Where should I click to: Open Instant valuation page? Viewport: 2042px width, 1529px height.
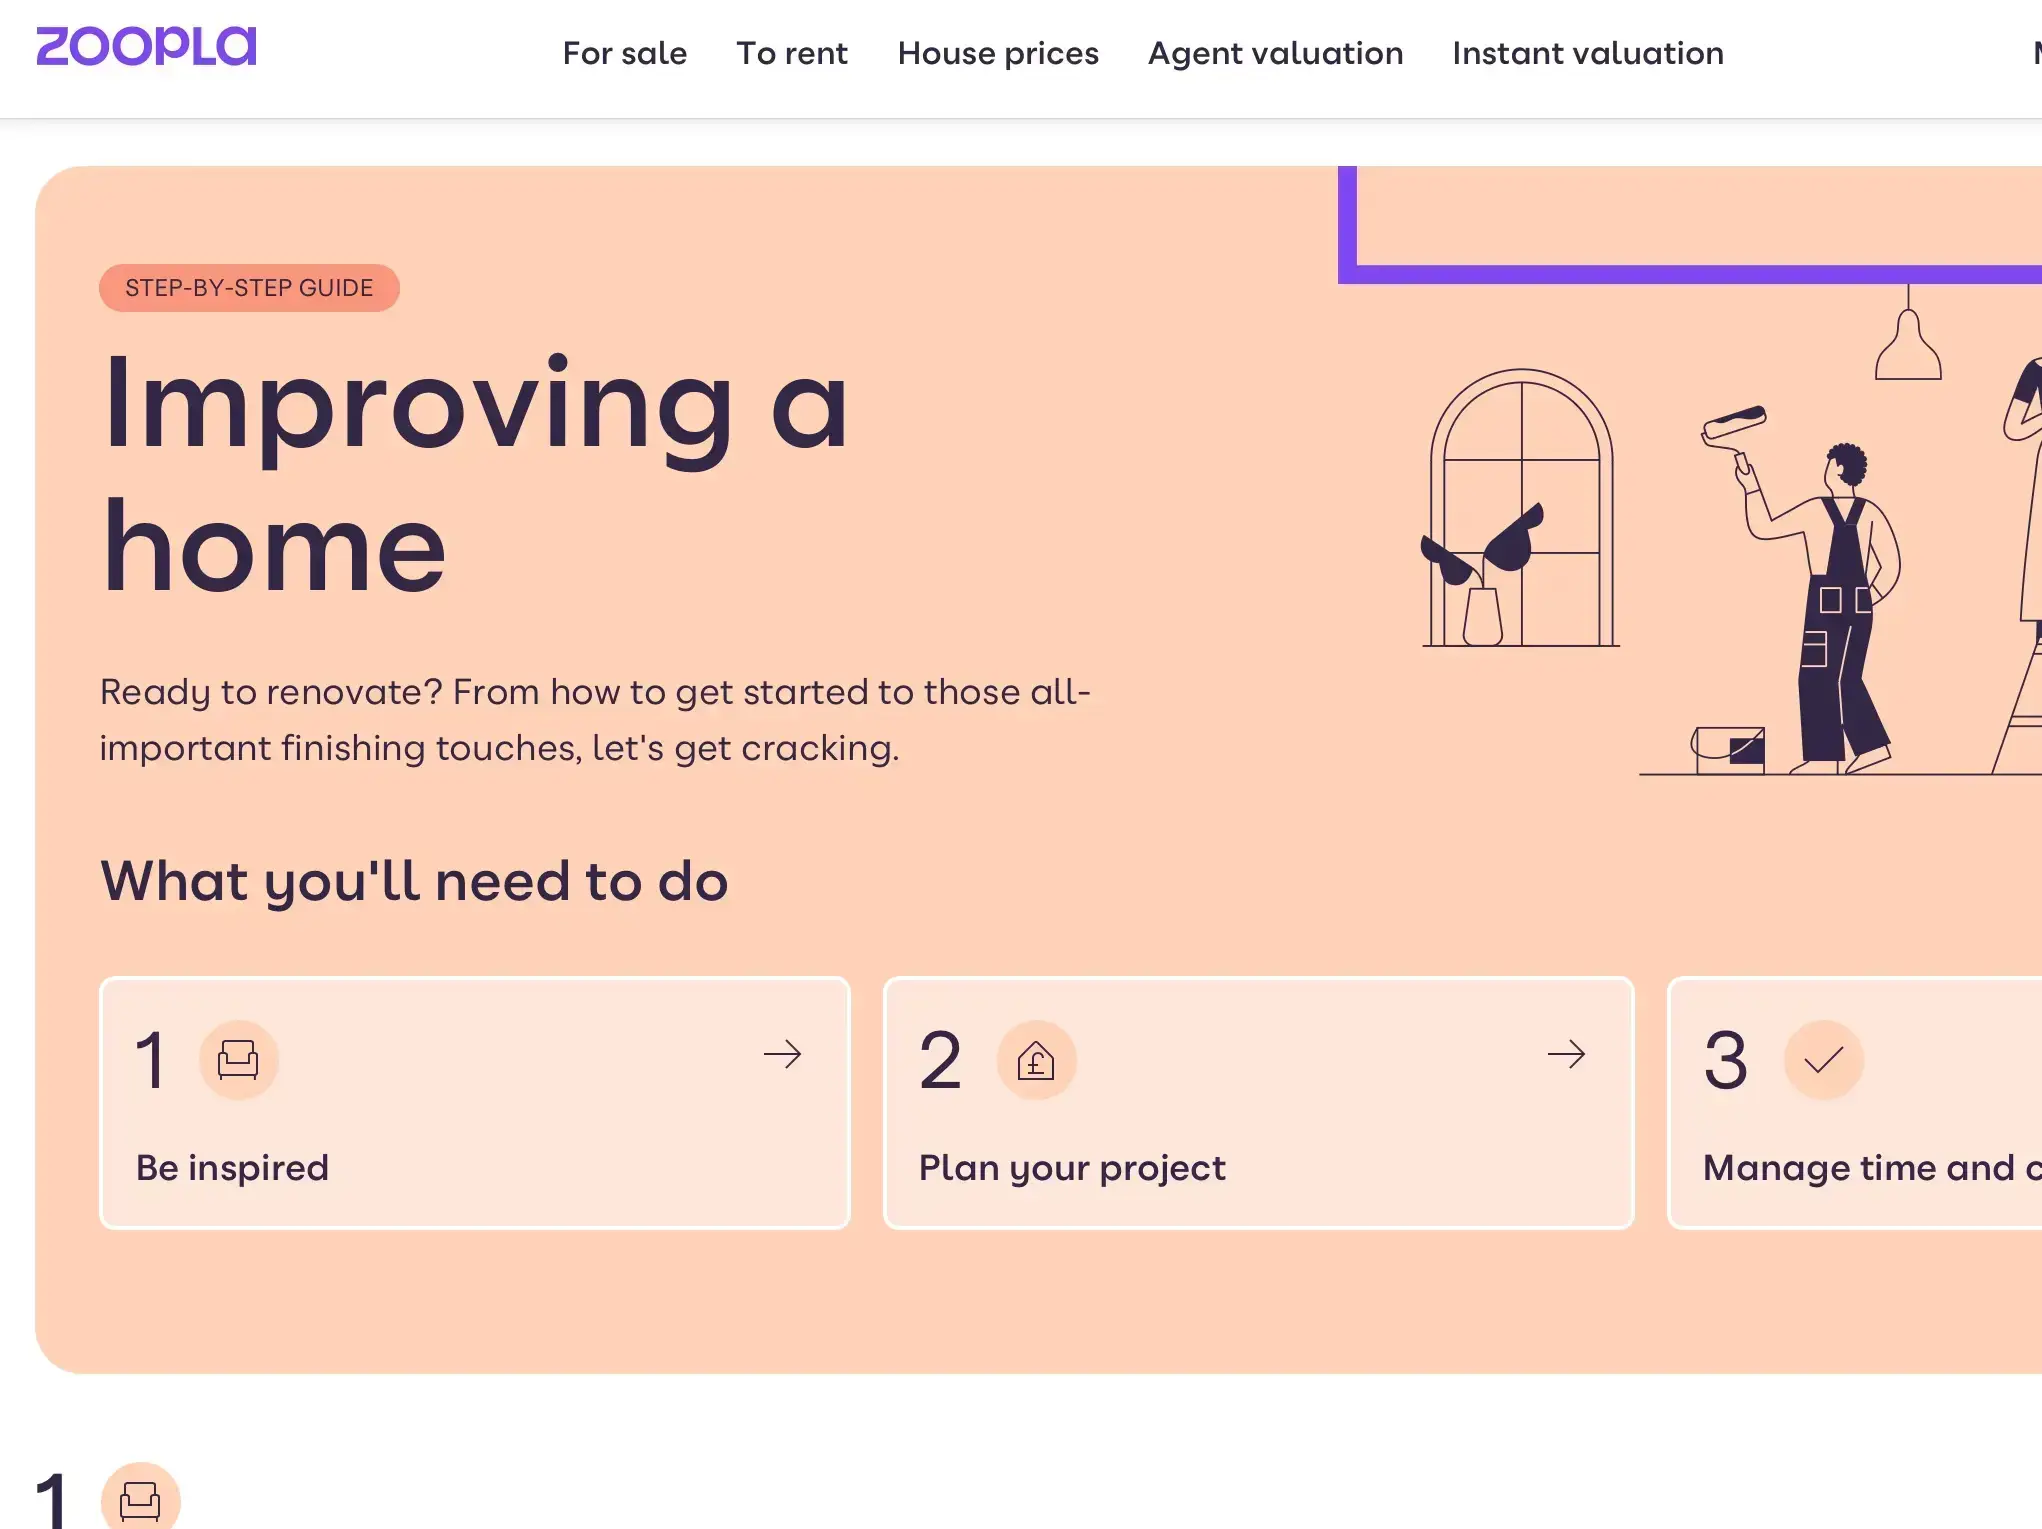pos(1587,53)
